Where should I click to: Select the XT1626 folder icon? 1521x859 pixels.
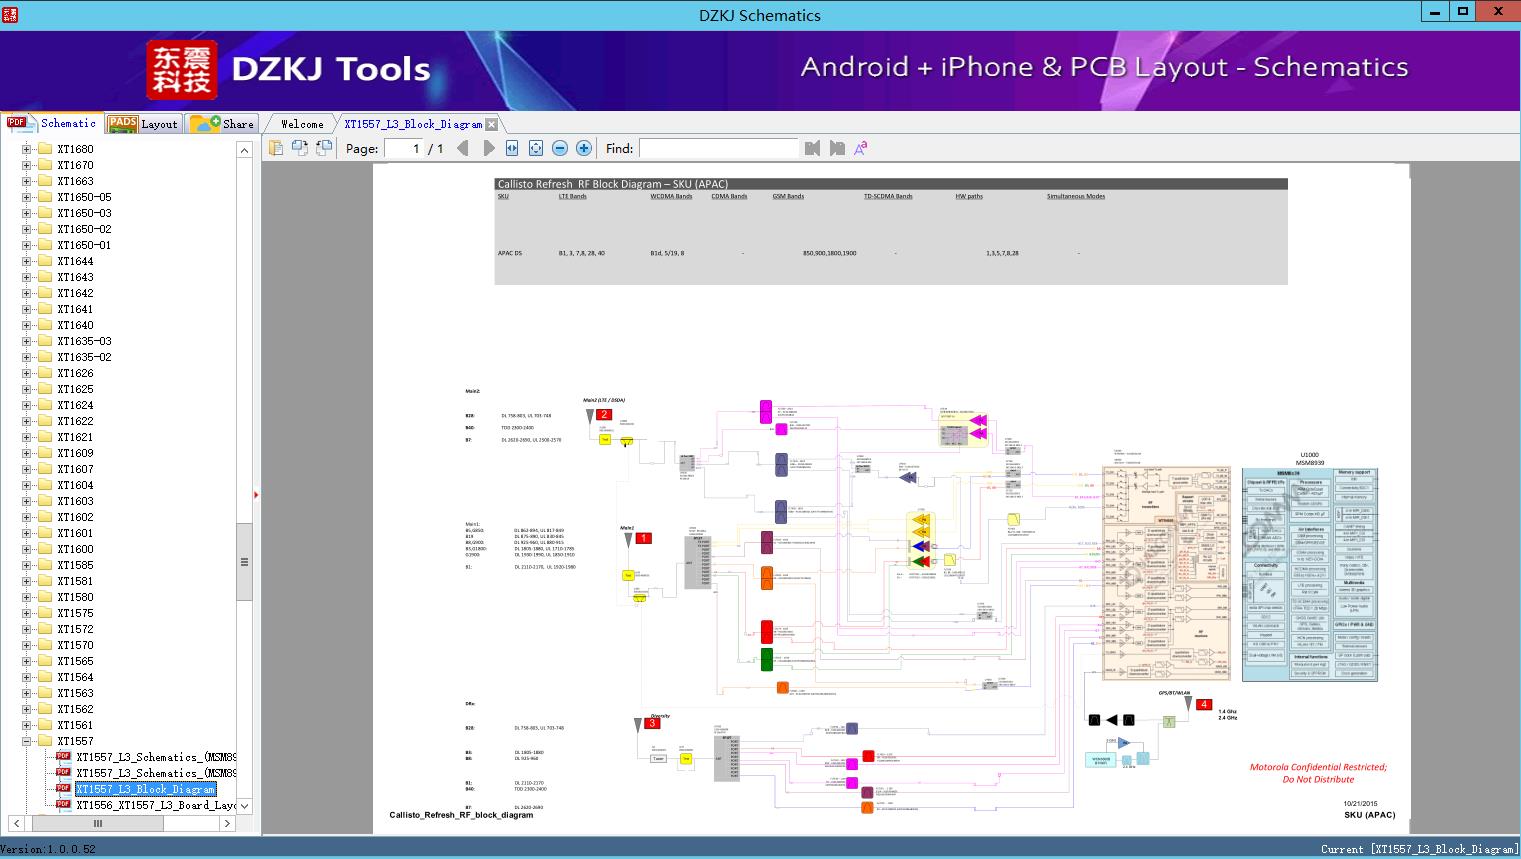(44, 373)
